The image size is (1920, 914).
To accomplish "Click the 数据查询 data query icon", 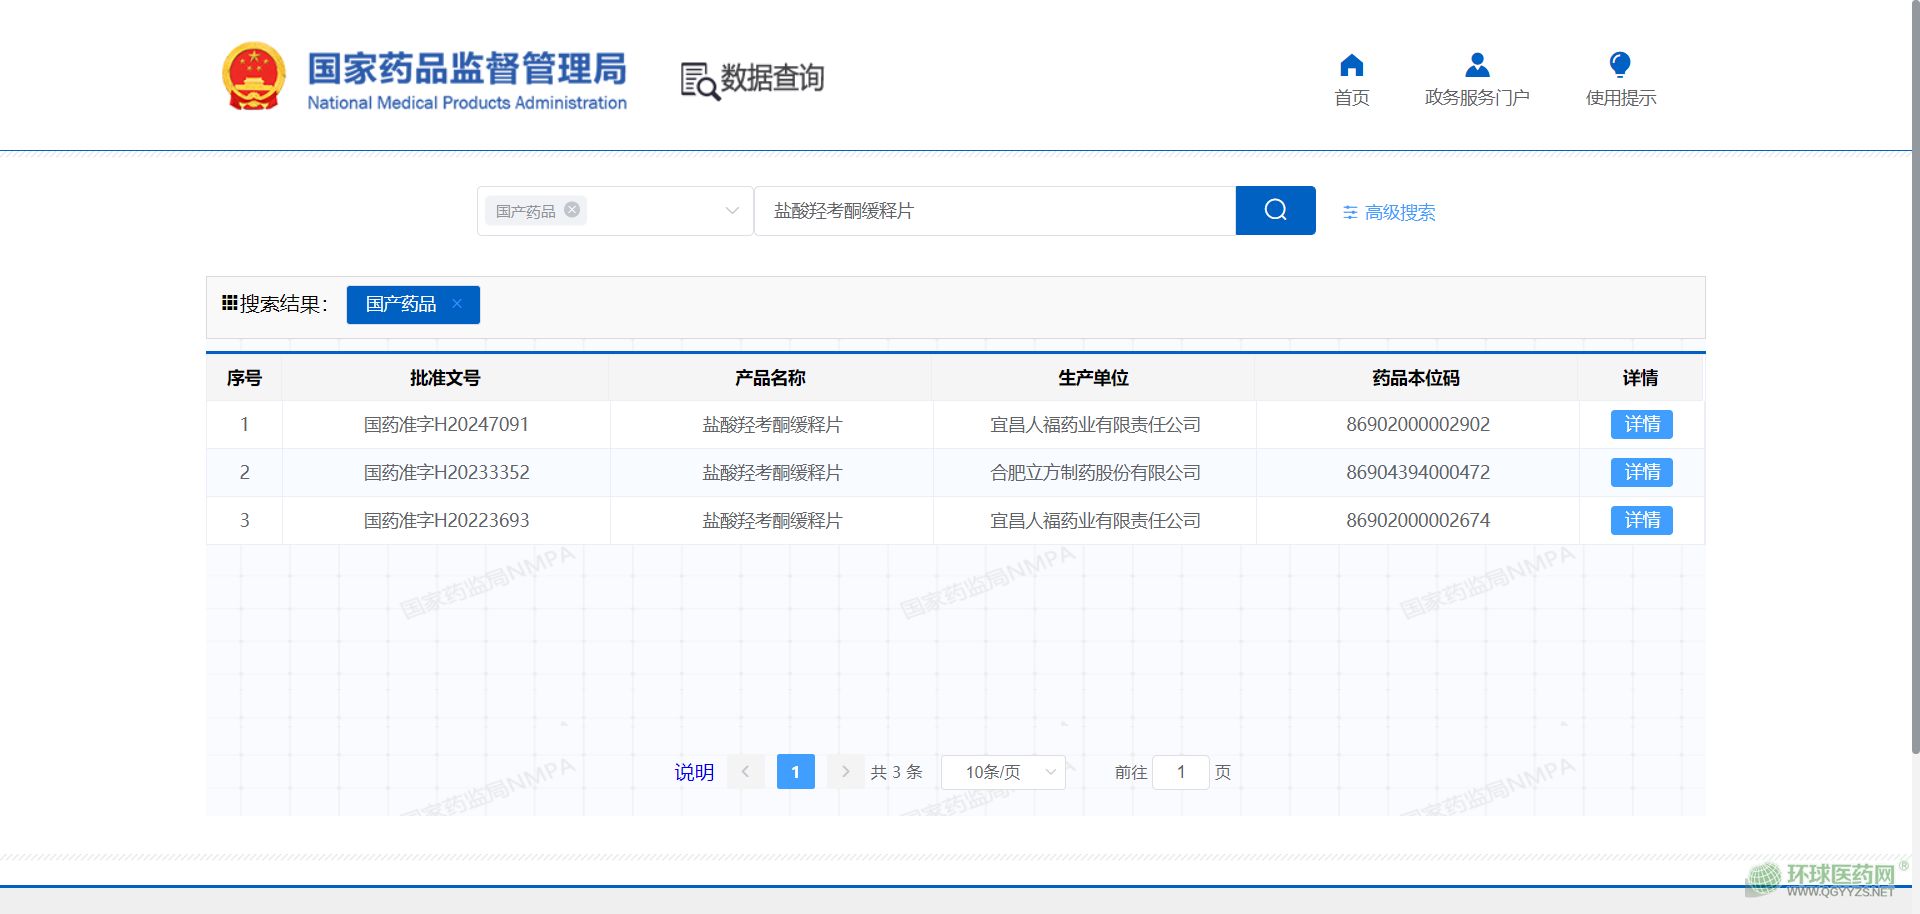I will pyautogui.click(x=699, y=80).
